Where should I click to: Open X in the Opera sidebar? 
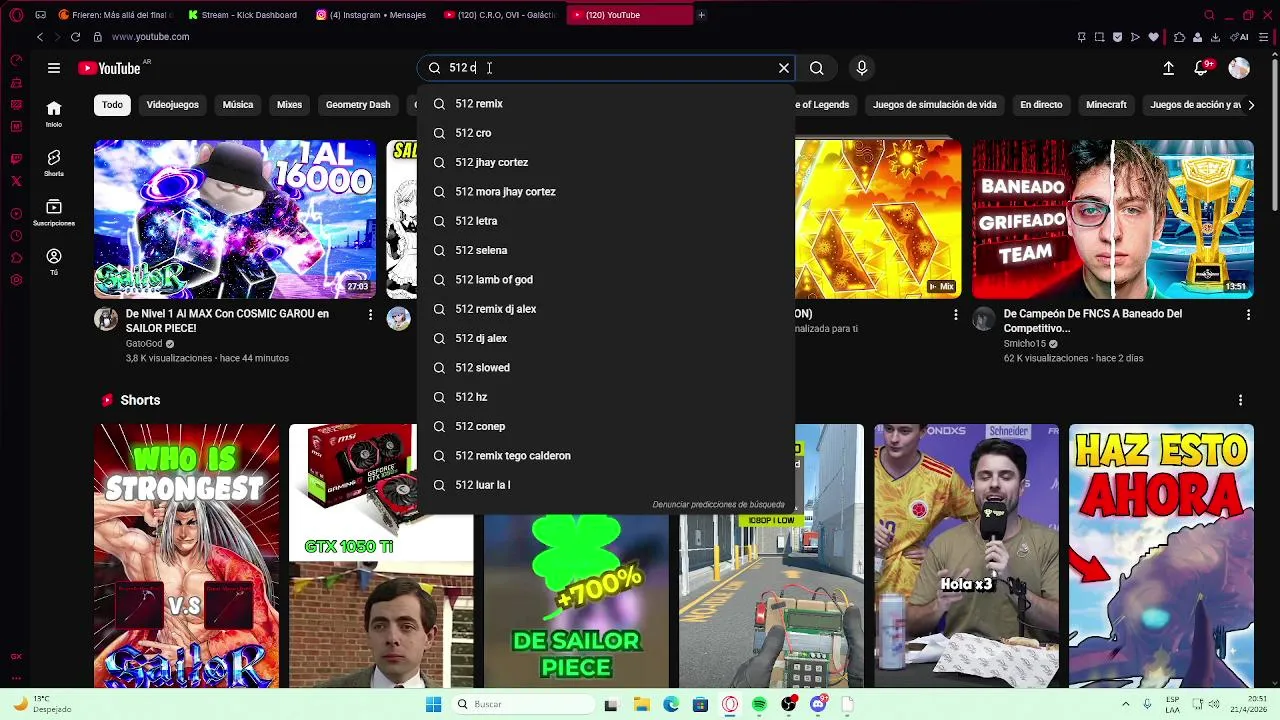pos(16,181)
